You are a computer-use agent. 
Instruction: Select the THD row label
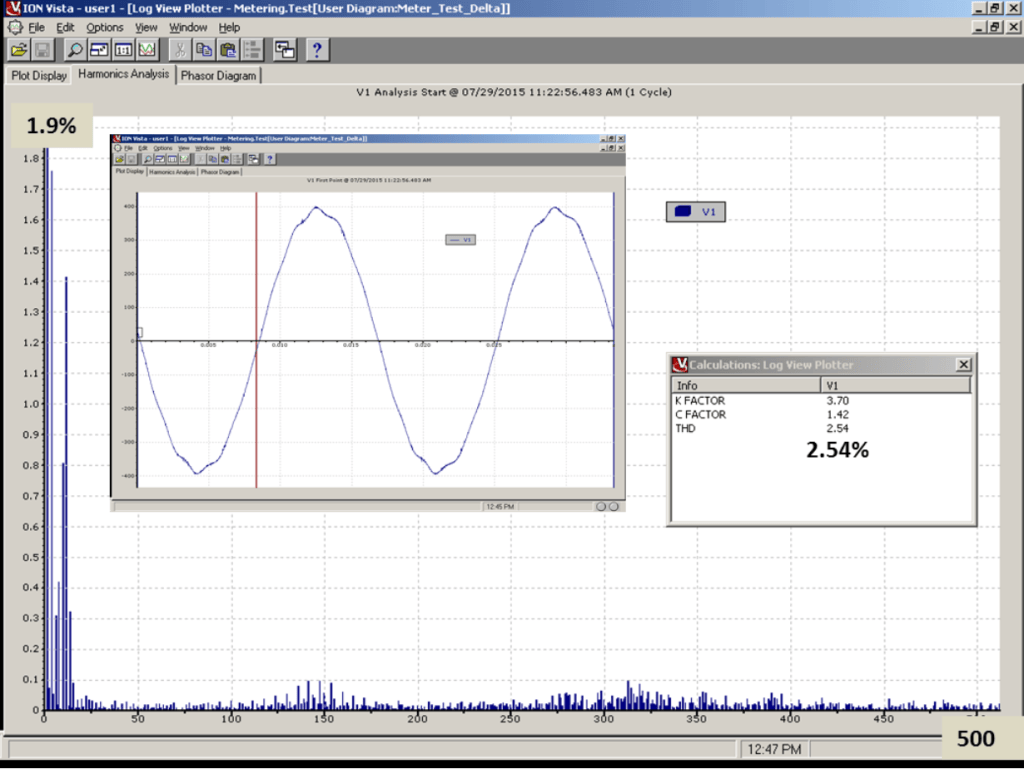pyautogui.click(x=685, y=428)
